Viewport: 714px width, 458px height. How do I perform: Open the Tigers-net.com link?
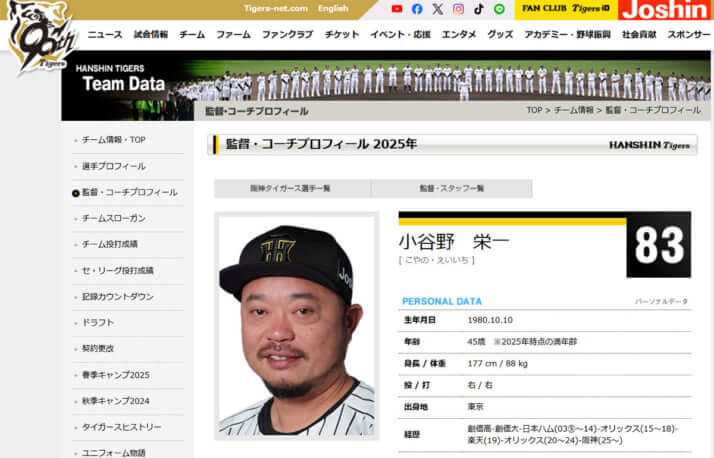[x=275, y=8]
